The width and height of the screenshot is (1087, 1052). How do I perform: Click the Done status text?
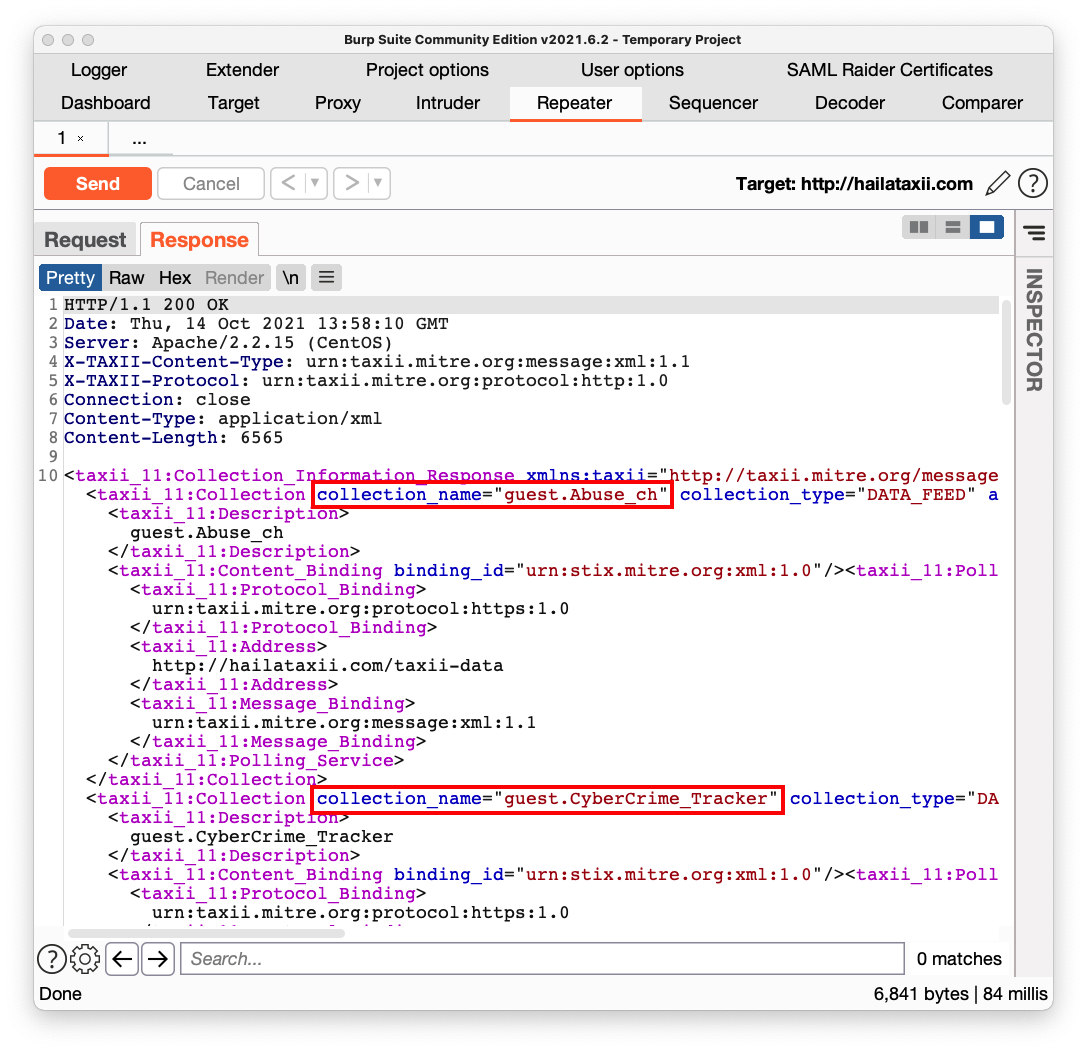60,994
